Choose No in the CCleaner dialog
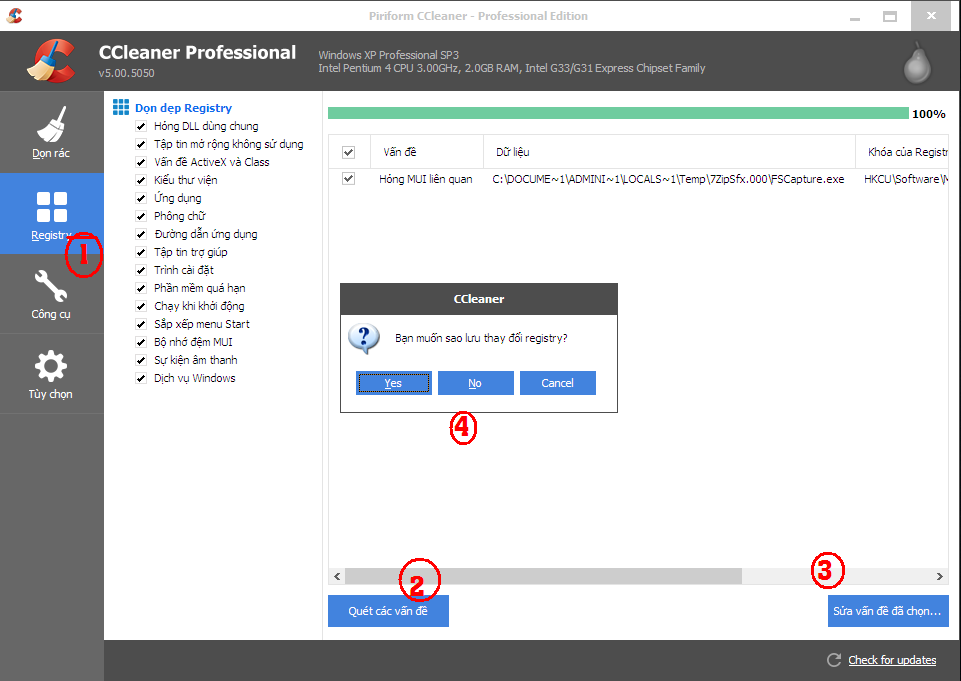The width and height of the screenshot is (961, 681). 475,383
